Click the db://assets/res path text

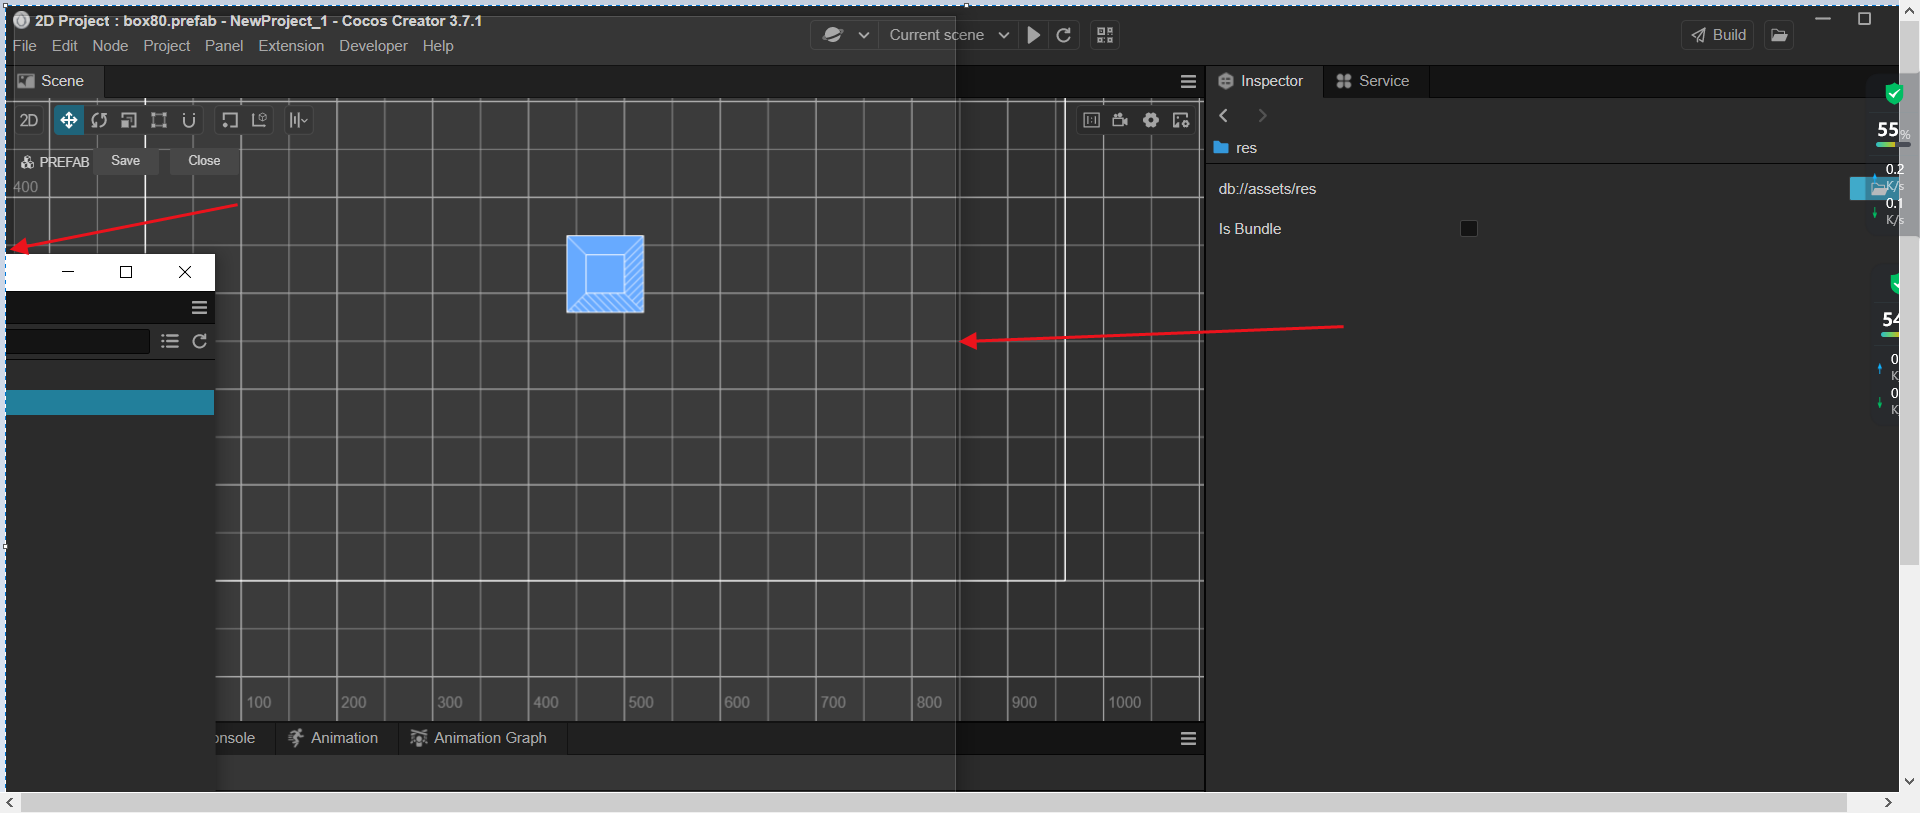pos(1267,189)
